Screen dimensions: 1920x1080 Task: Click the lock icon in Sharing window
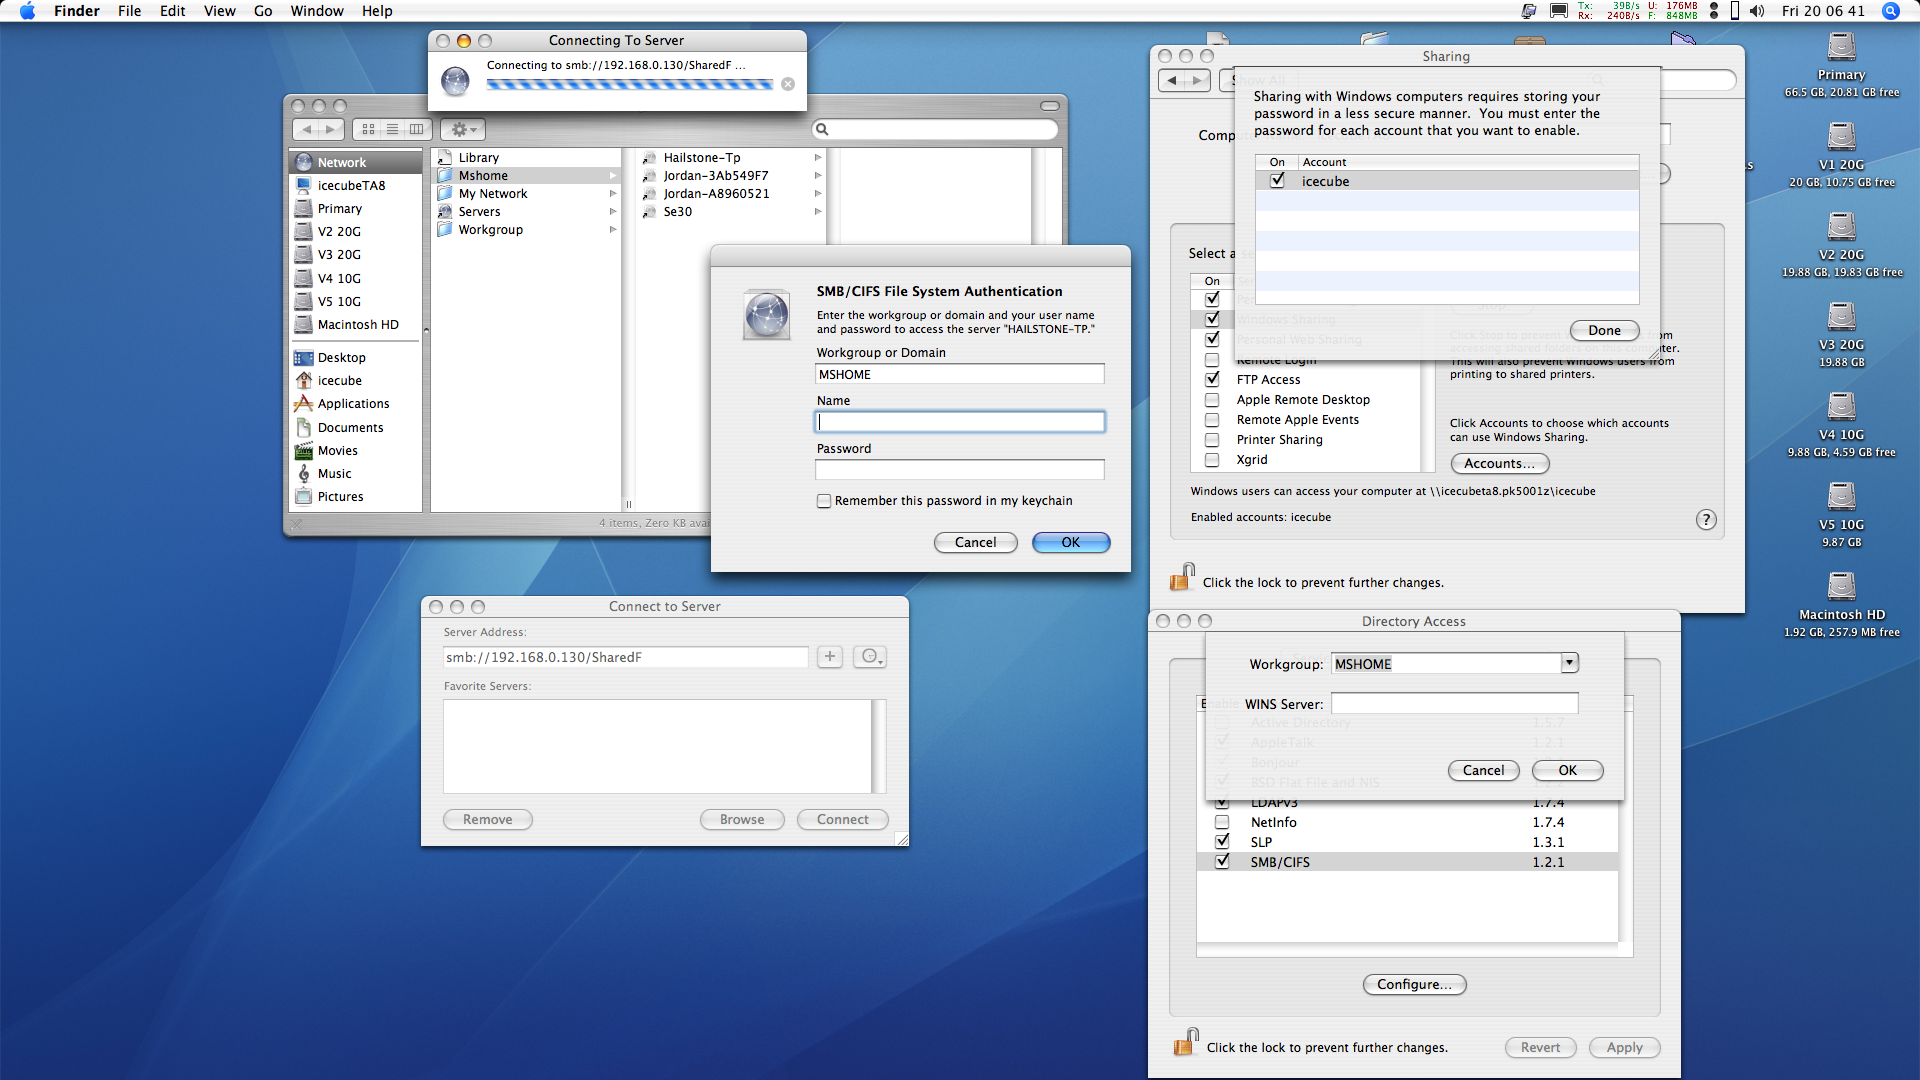1182,578
